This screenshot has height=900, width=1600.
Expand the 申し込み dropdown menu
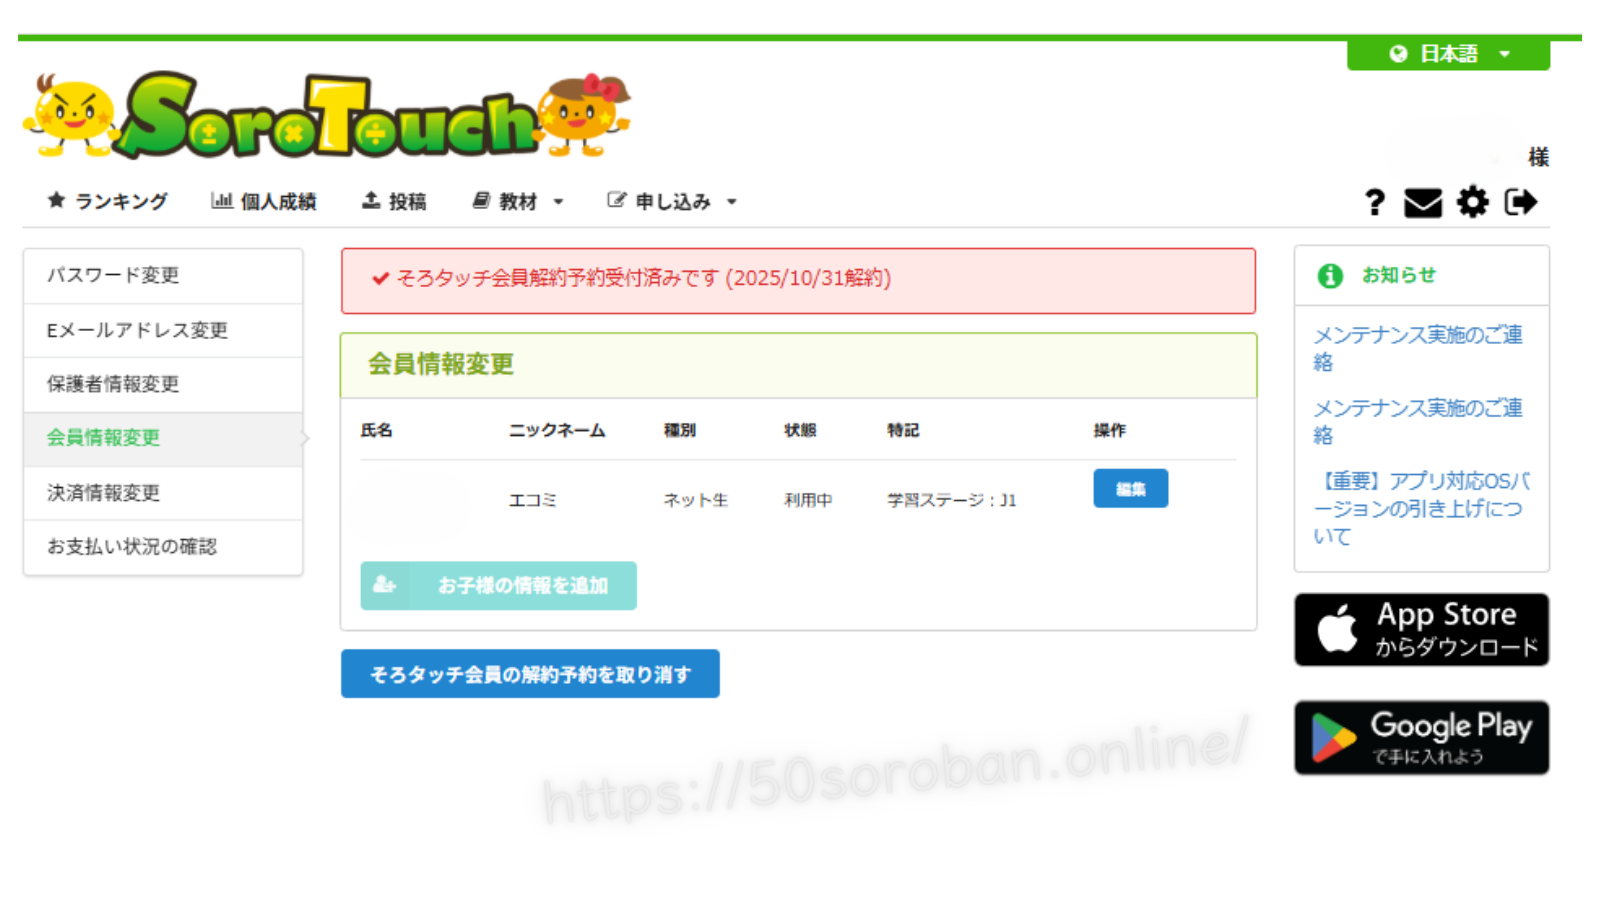672,202
